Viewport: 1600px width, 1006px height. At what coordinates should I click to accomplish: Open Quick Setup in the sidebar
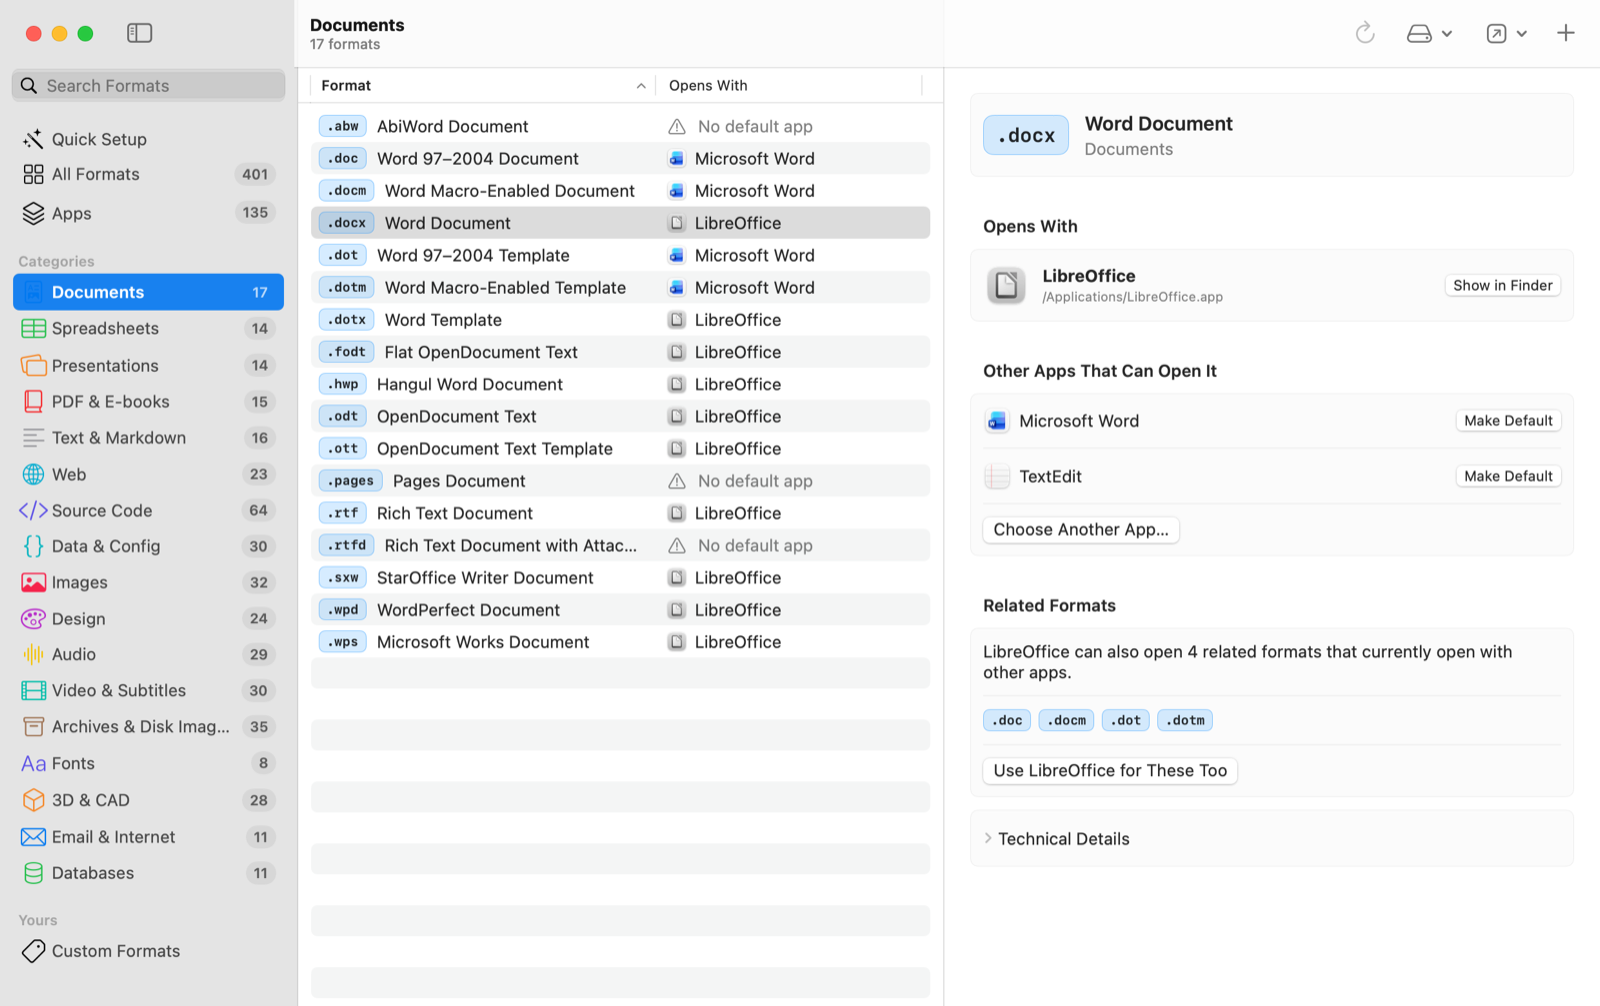click(148, 139)
